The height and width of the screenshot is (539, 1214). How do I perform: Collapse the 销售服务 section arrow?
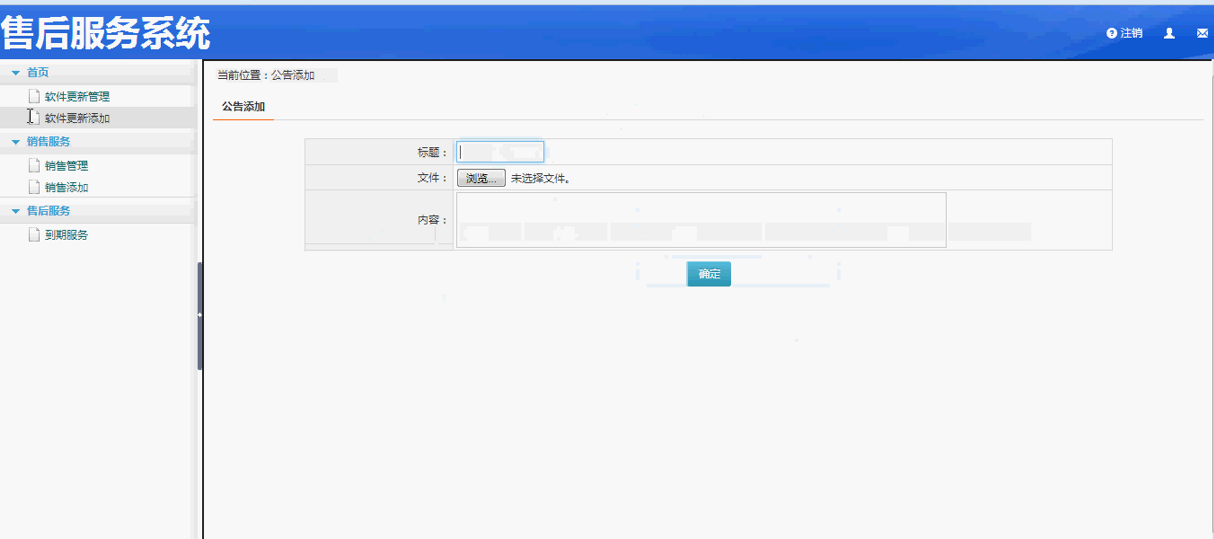(15, 142)
